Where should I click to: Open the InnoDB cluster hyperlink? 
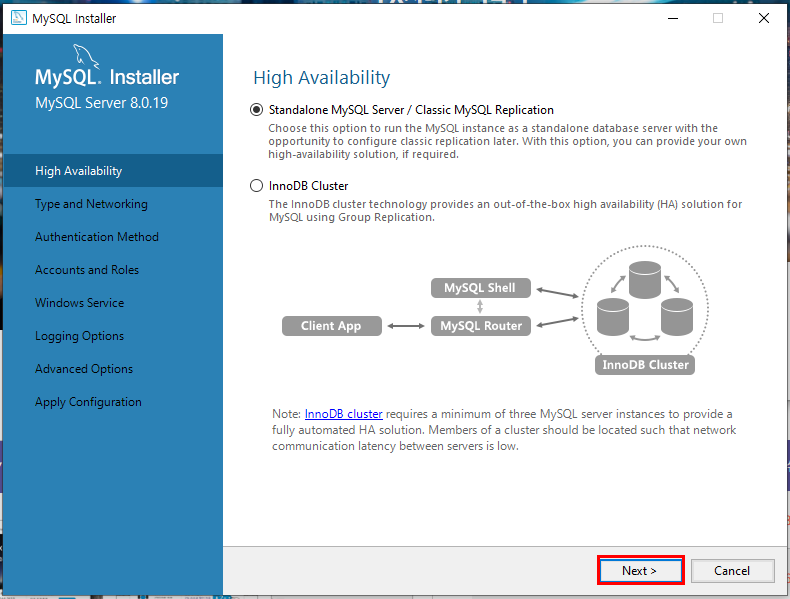(343, 414)
